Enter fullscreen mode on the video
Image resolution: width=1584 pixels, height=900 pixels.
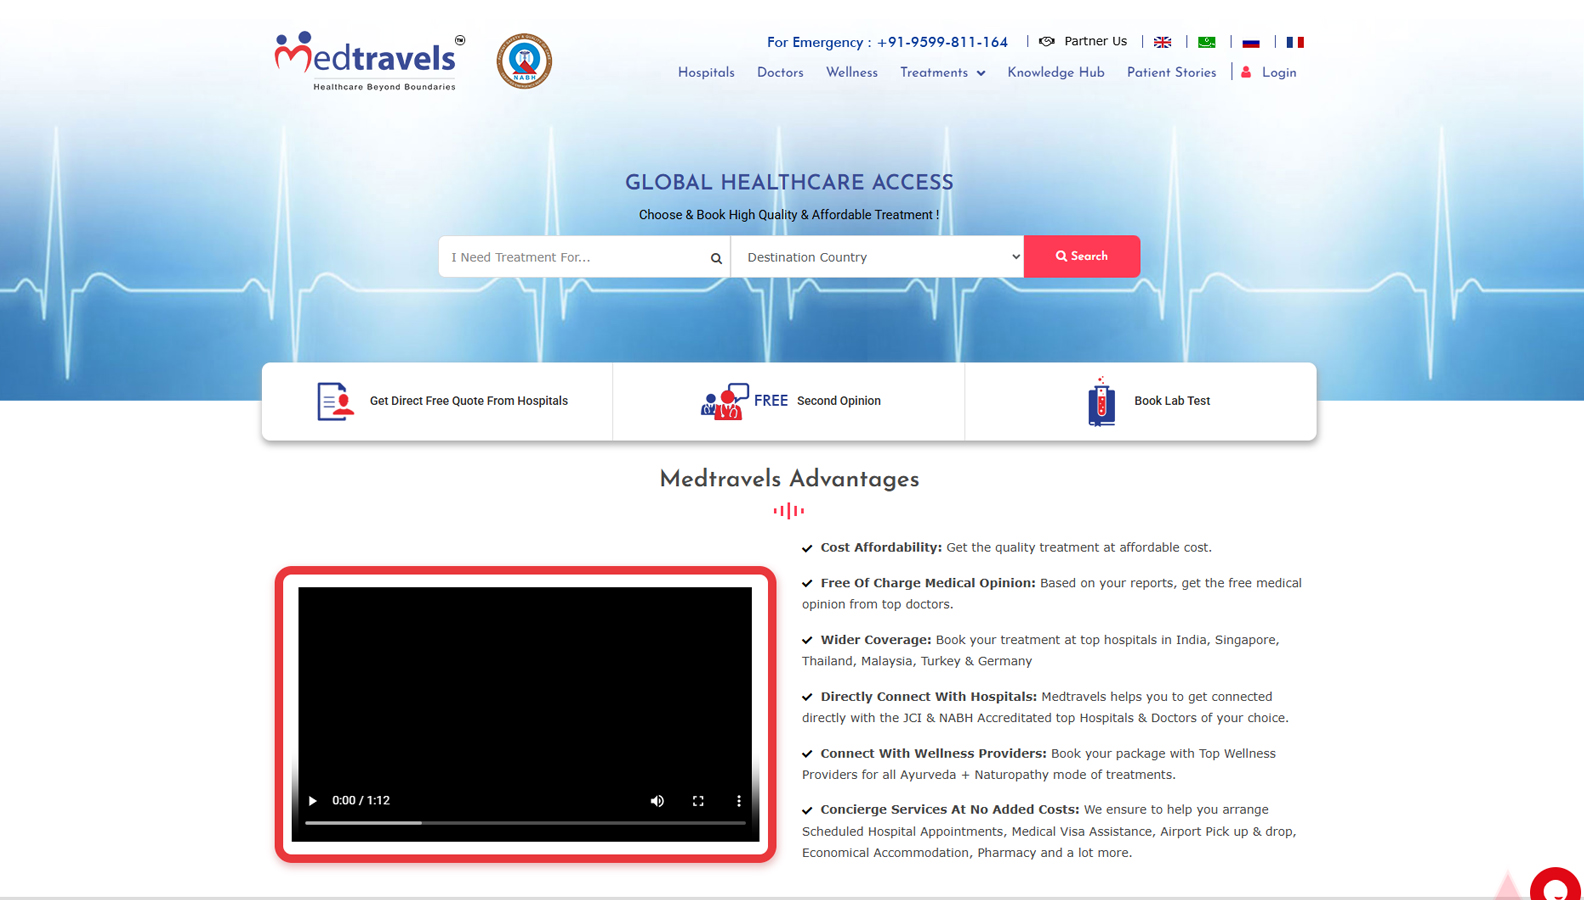698,800
